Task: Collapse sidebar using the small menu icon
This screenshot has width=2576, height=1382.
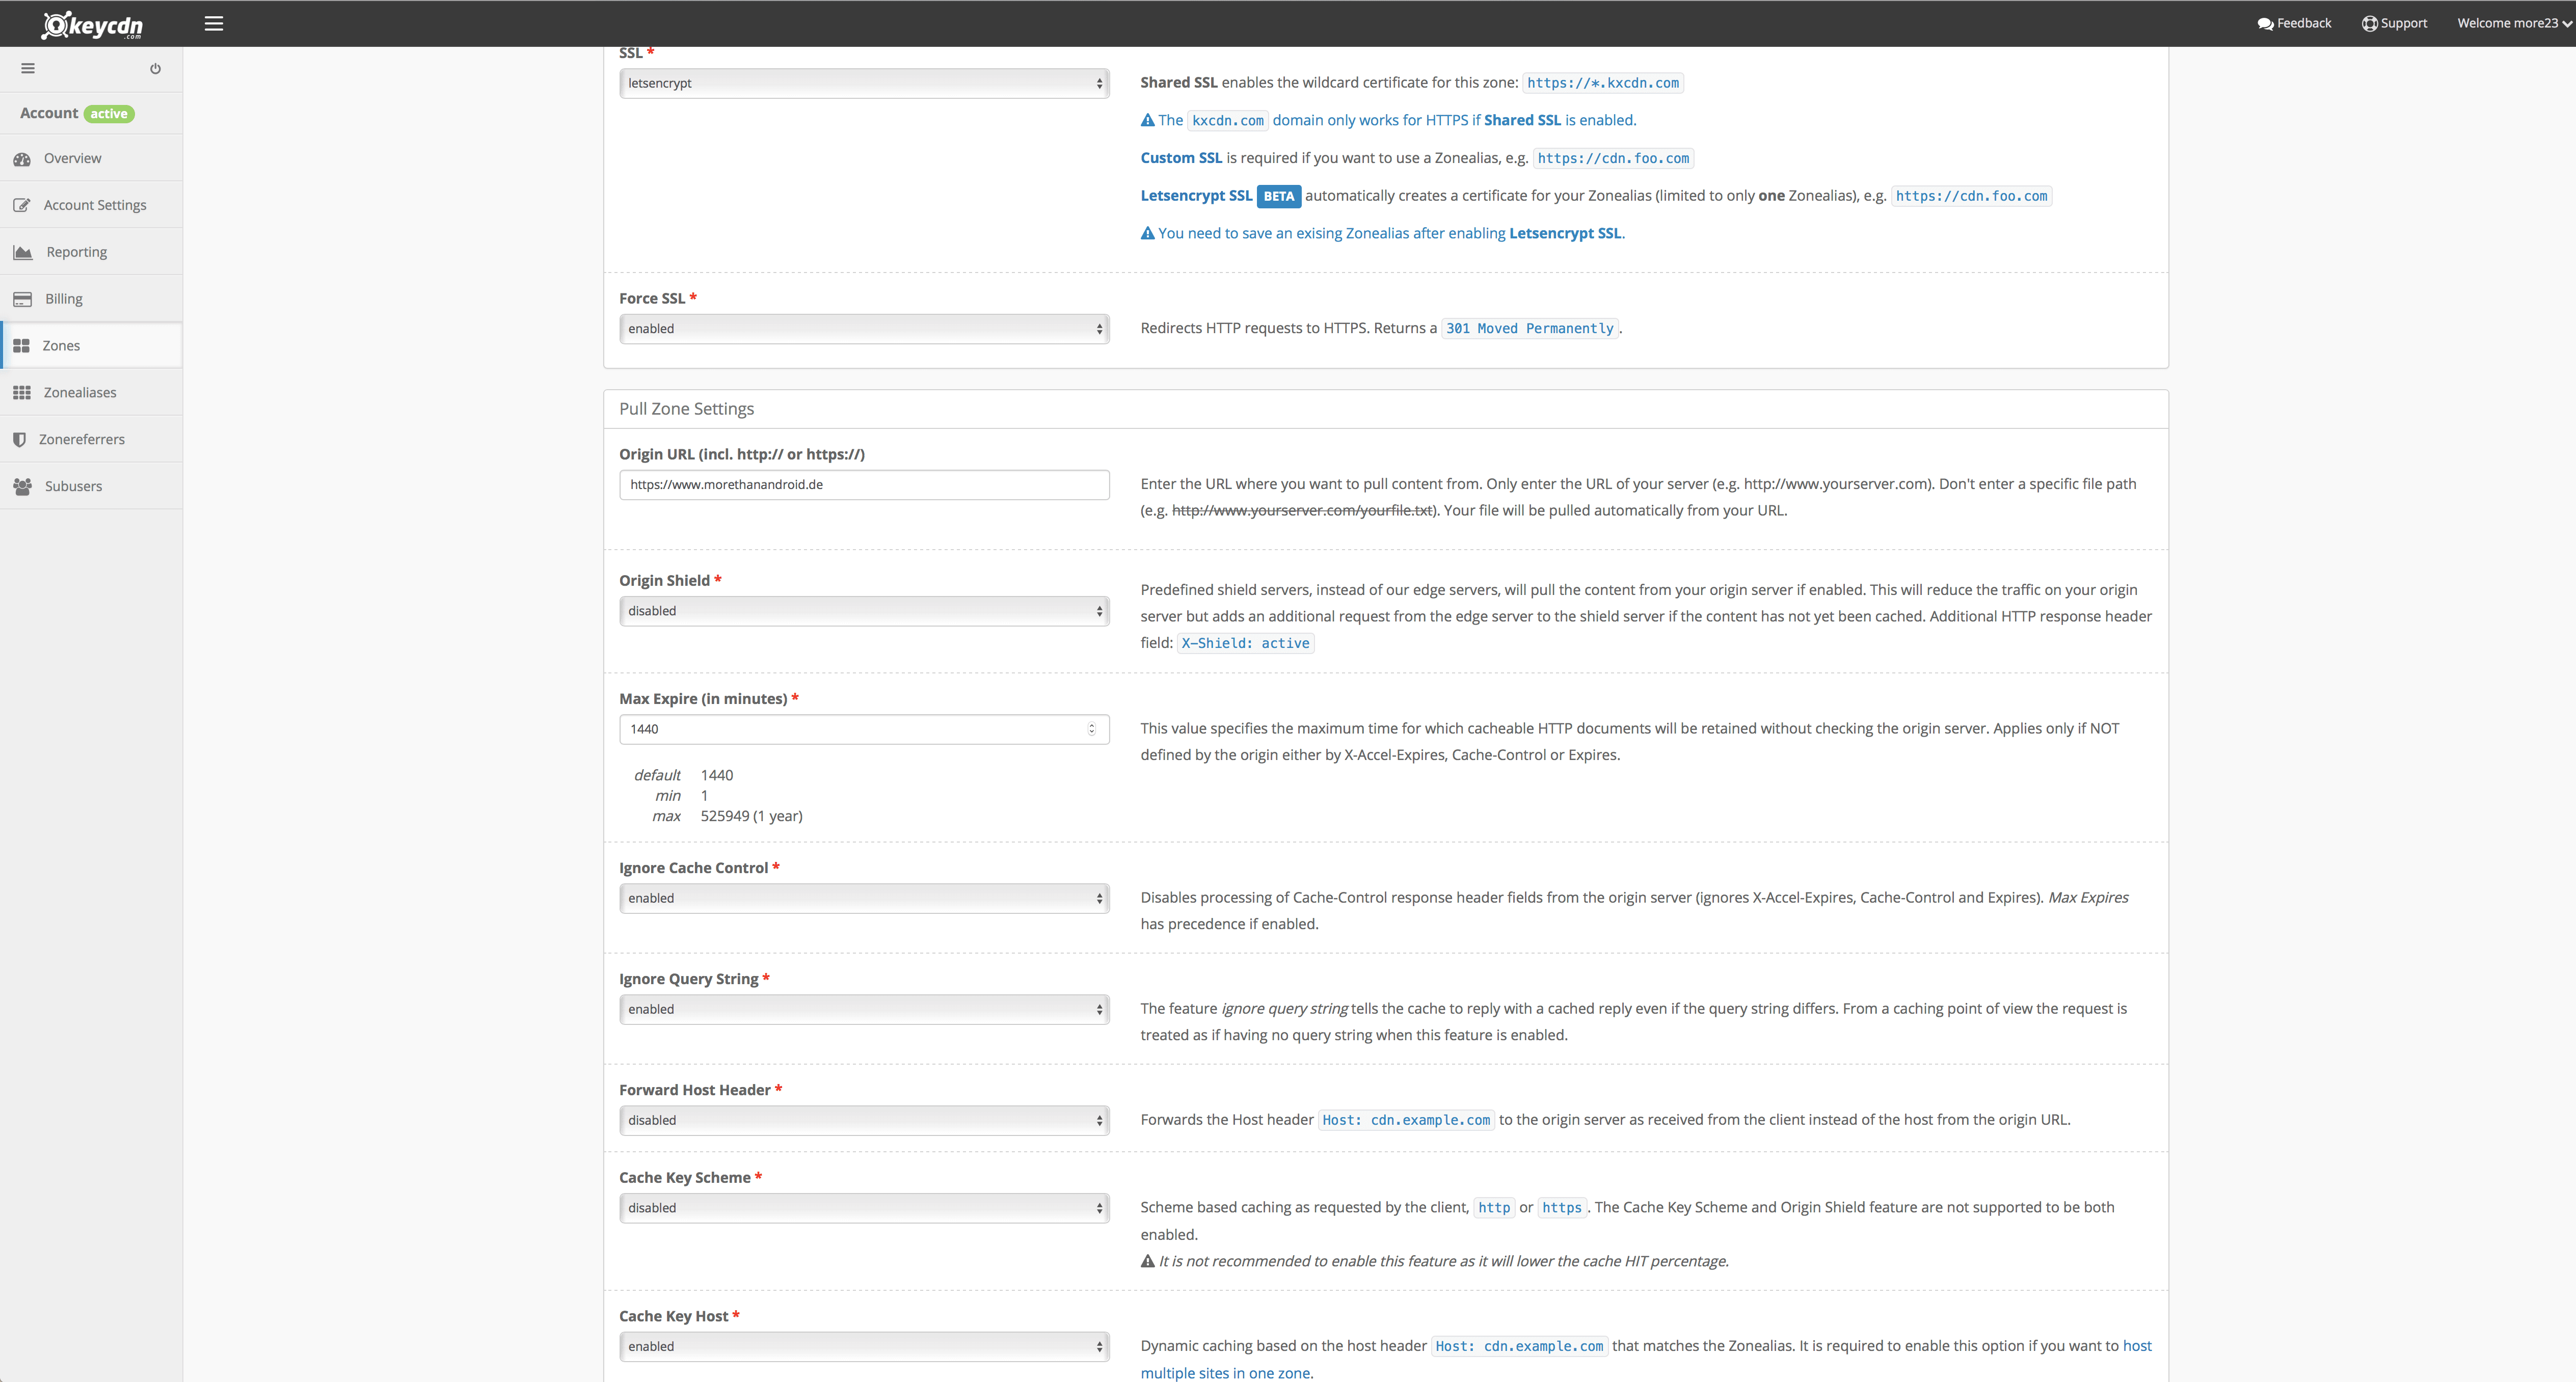Action: [28, 69]
